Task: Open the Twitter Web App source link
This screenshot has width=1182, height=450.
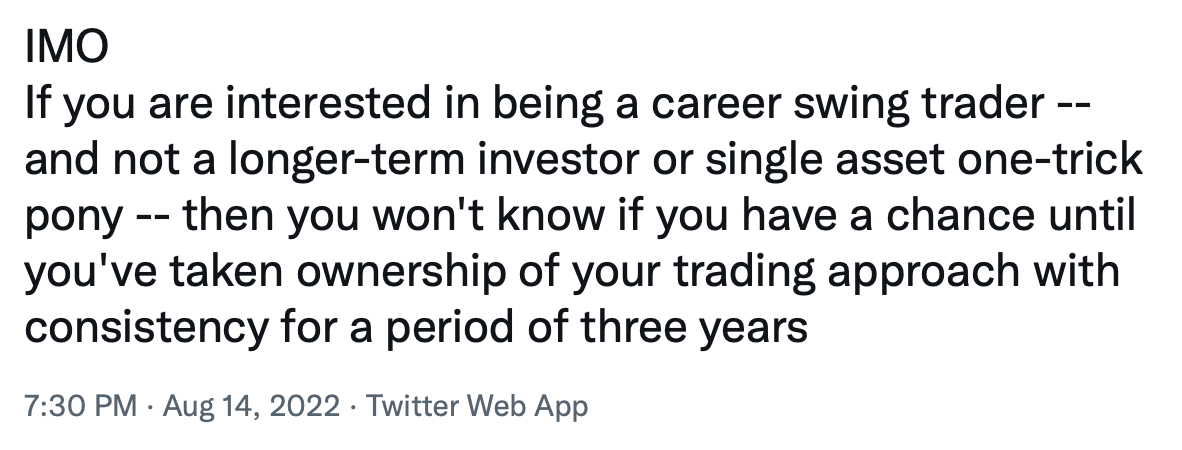Action: (476, 407)
